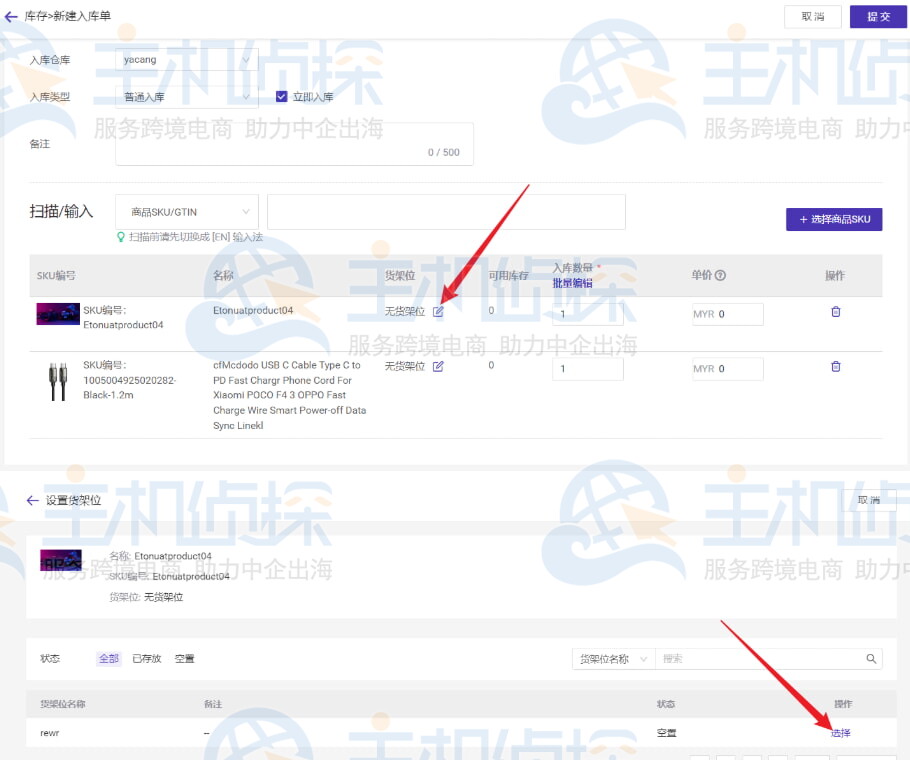This screenshot has height=760, width=910.
Task: Edit shelf location for Etonuatproduct04 row
Action: pyautogui.click(x=438, y=312)
